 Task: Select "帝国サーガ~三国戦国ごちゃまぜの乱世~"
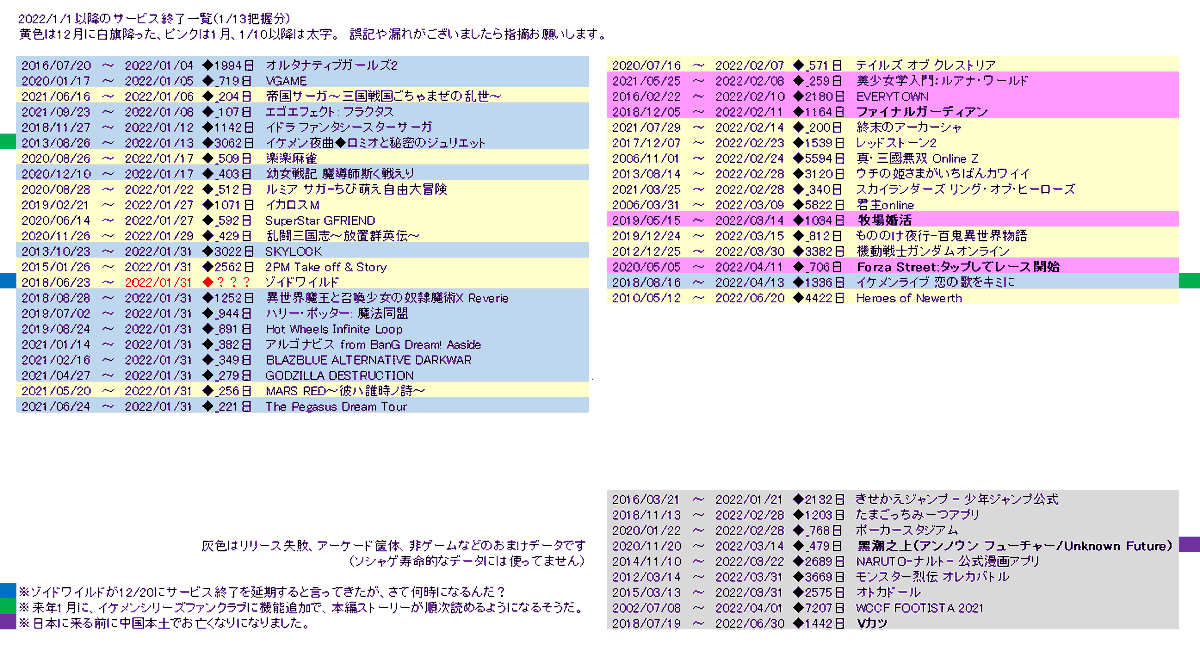(x=382, y=96)
